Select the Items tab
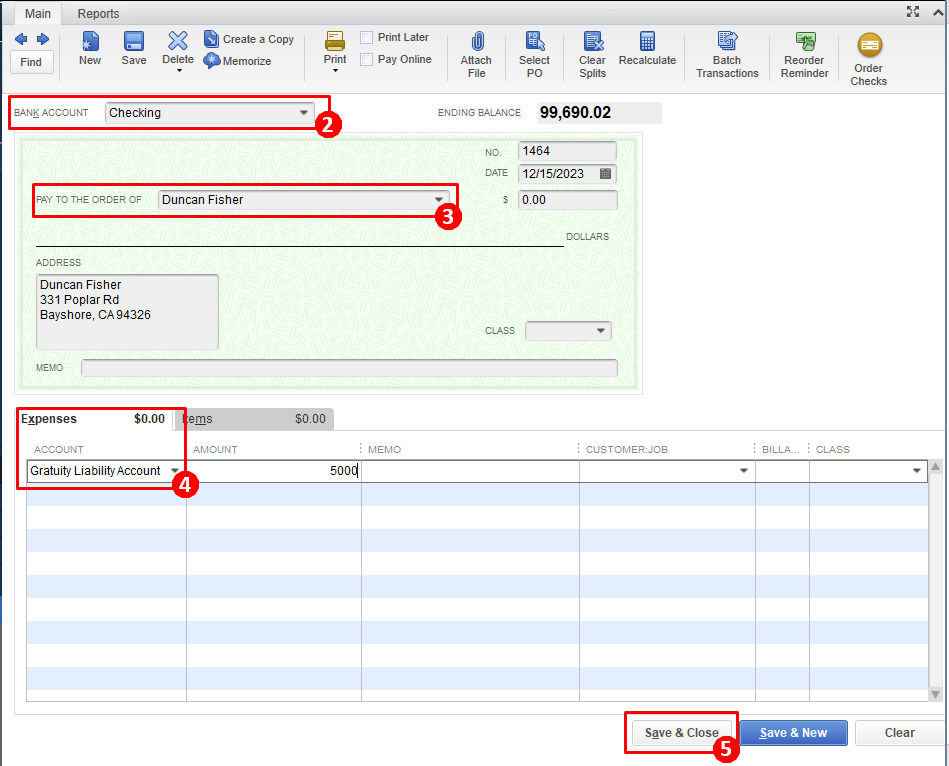This screenshot has width=949, height=766. (x=254, y=419)
